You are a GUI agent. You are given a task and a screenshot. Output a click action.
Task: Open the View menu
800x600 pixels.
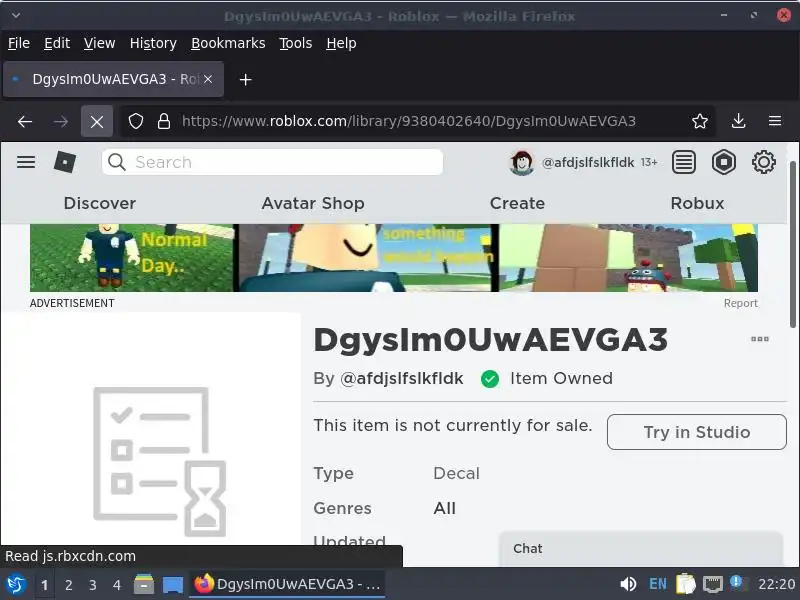pyautogui.click(x=99, y=43)
